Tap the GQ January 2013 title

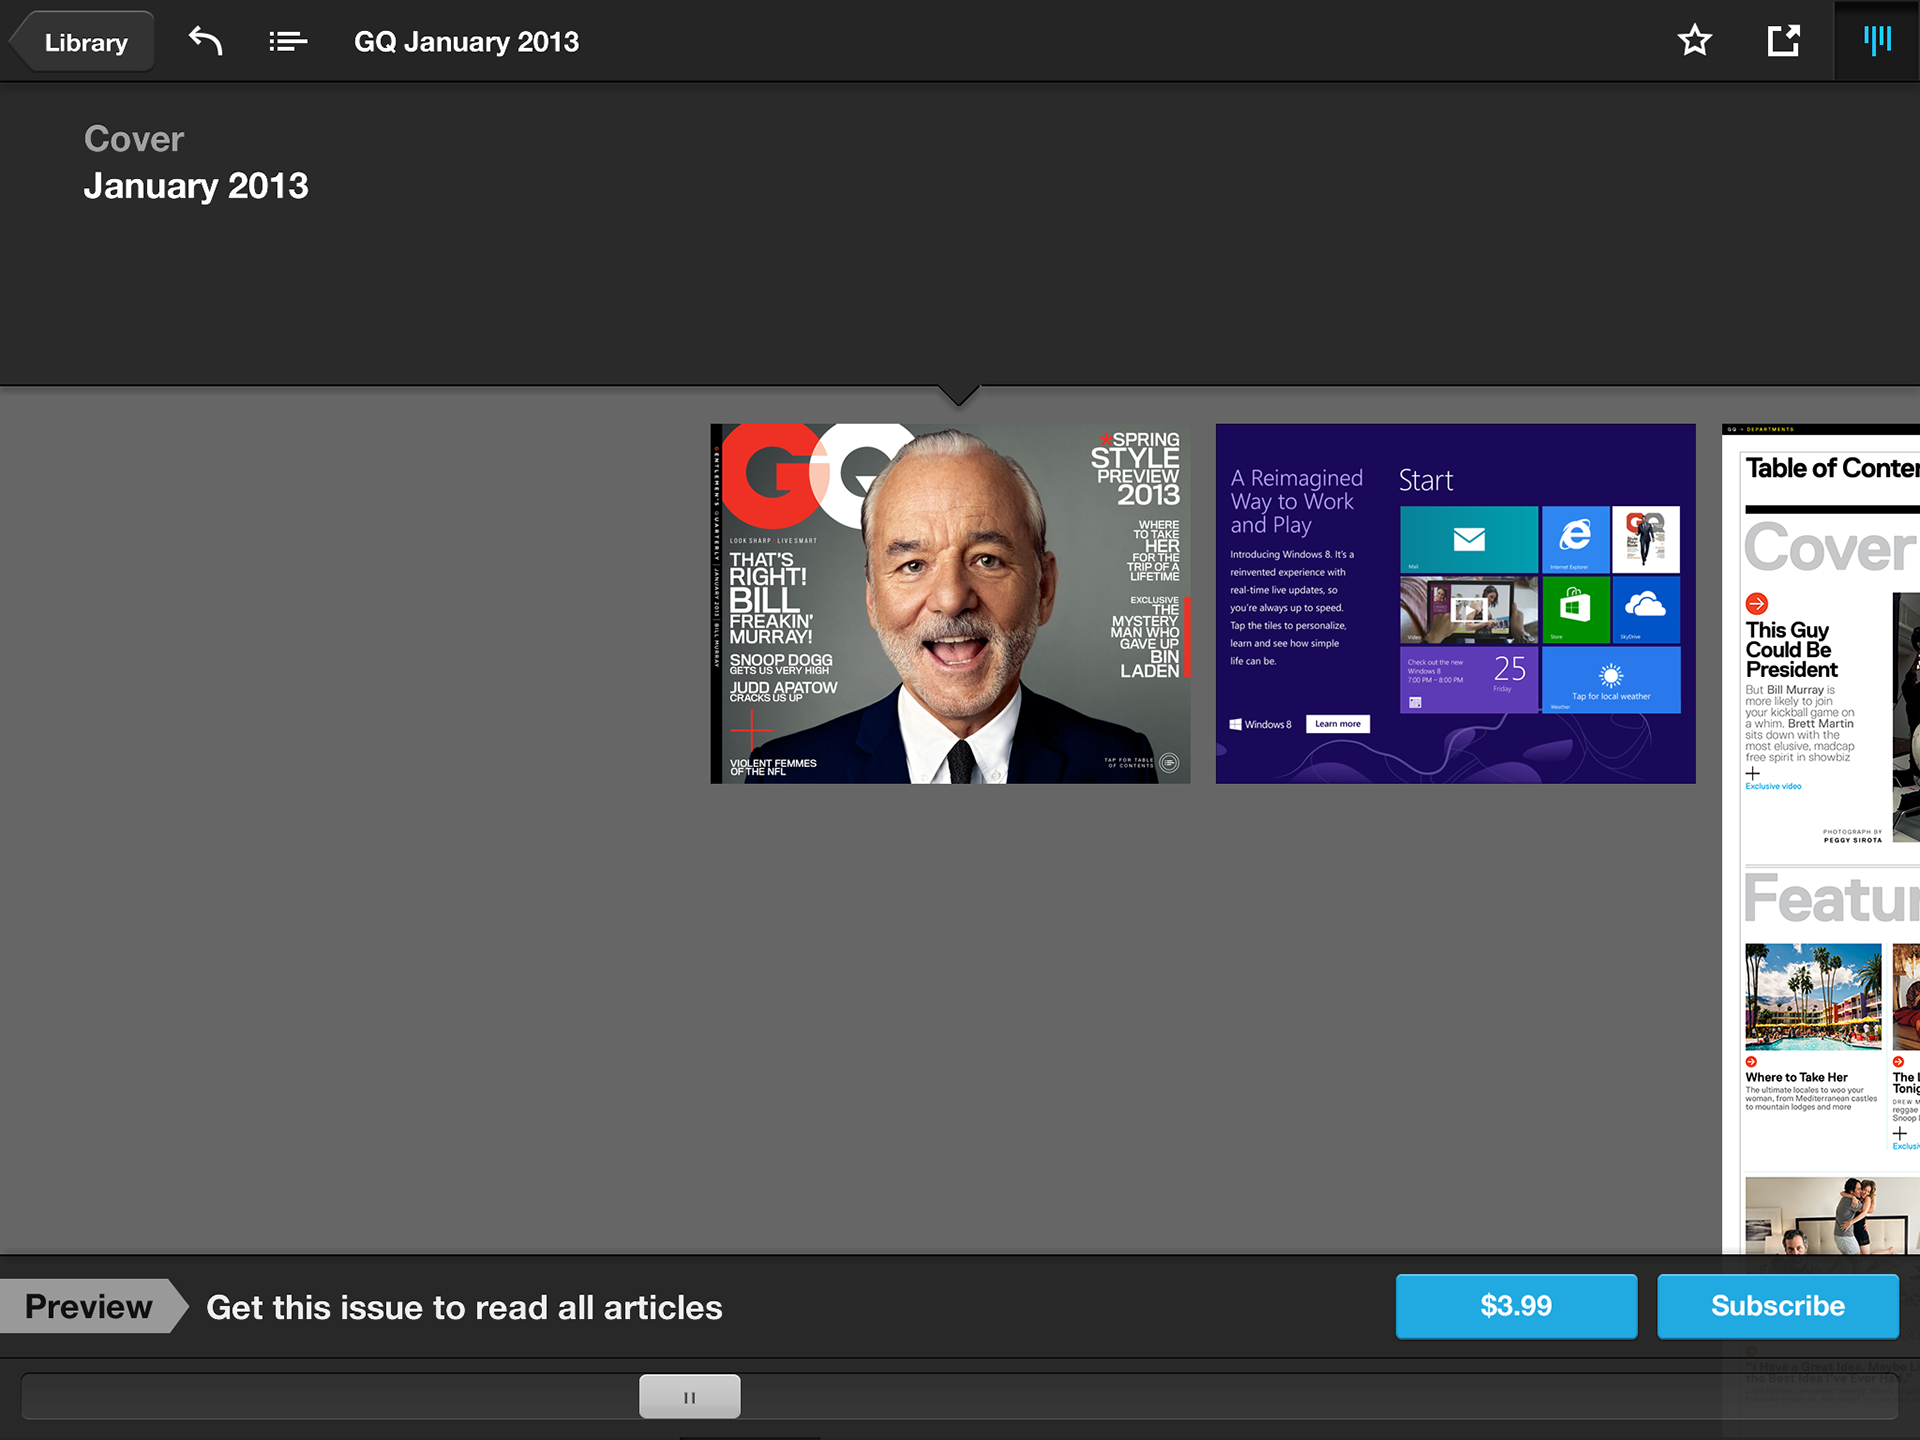[x=466, y=42]
